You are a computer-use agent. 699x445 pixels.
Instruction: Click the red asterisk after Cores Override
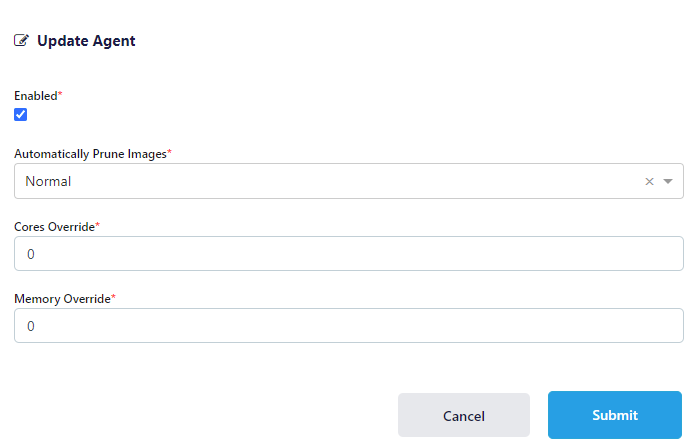(97, 226)
